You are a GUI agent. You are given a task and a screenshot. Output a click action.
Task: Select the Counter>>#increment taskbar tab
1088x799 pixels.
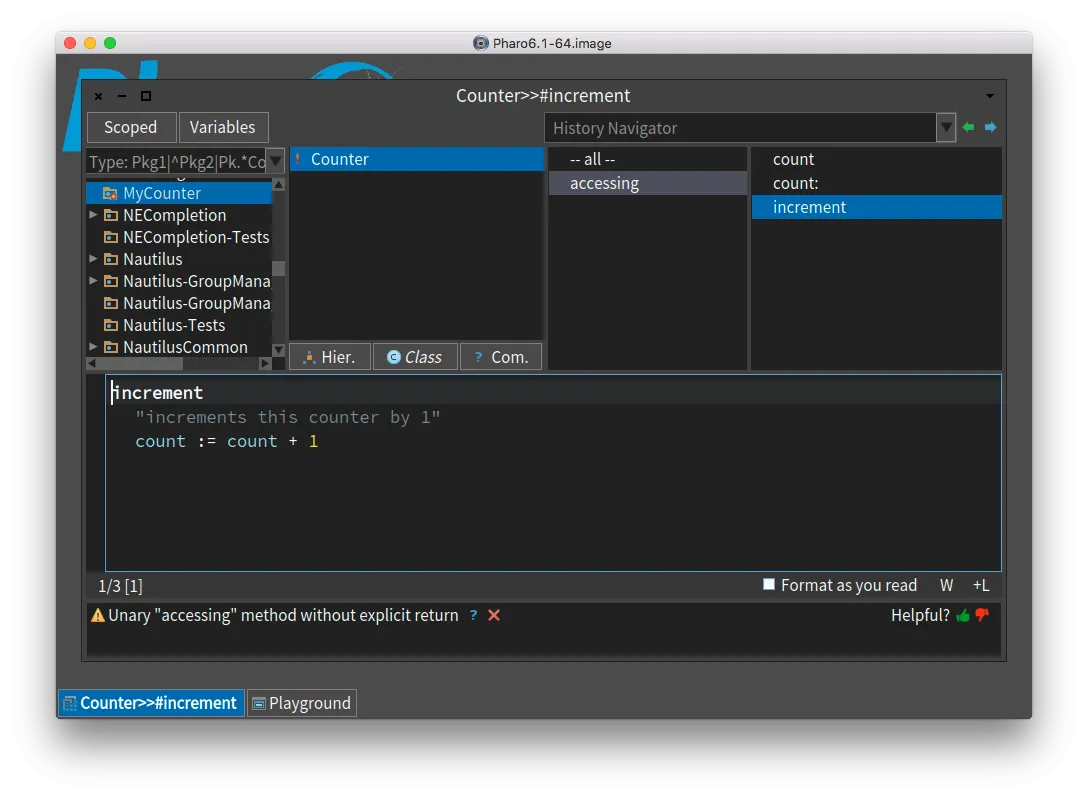point(151,703)
